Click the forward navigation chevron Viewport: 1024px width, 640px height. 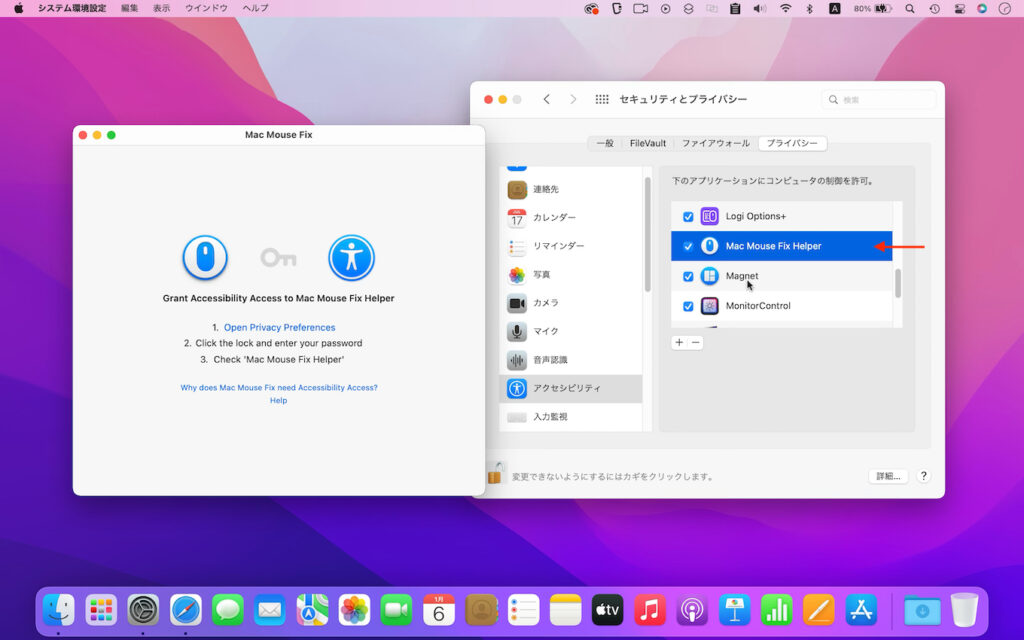pos(573,99)
